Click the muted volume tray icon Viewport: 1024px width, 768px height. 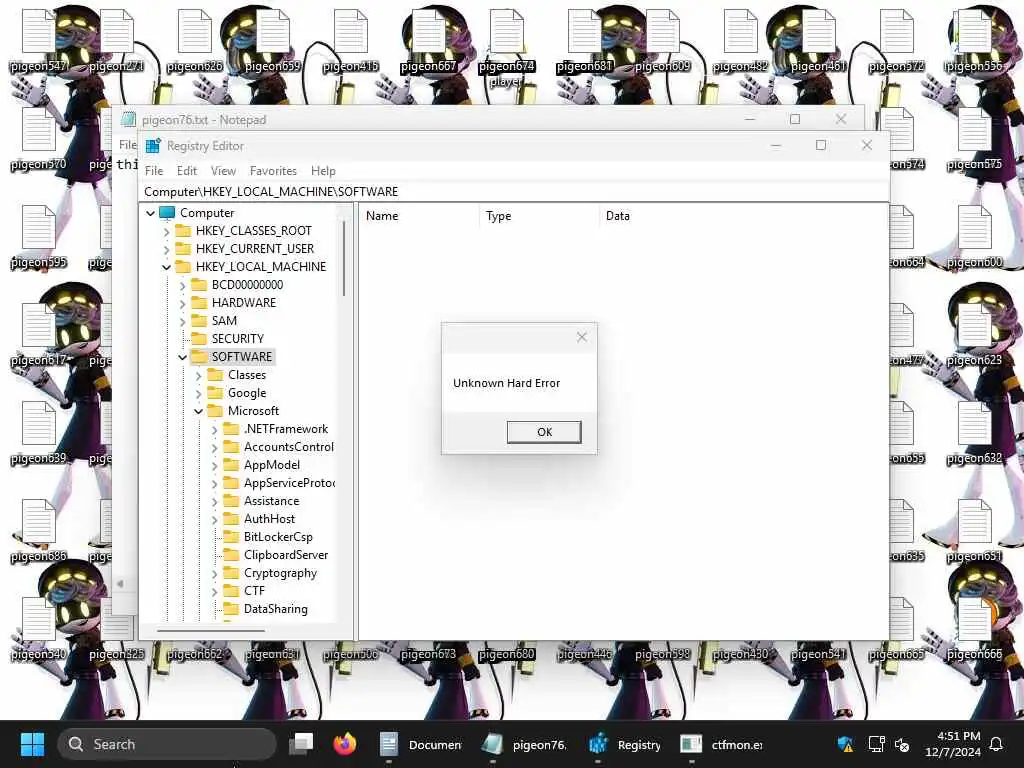pos(903,744)
